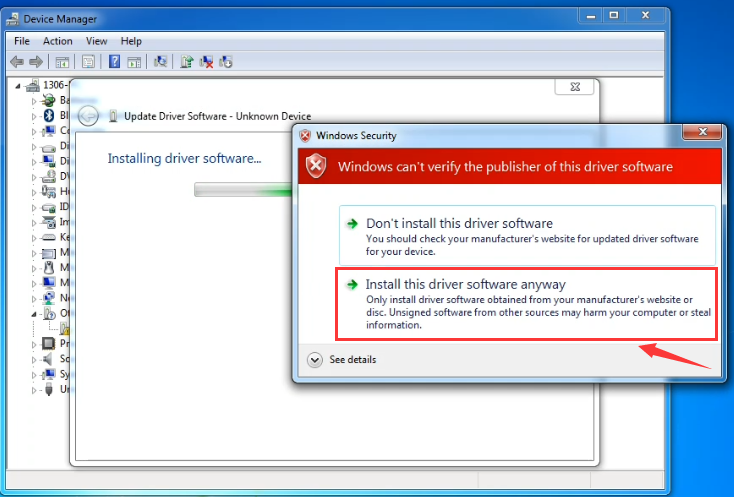Click the Back arrow in Device Manager toolbar
The image size is (734, 497).
[16, 62]
